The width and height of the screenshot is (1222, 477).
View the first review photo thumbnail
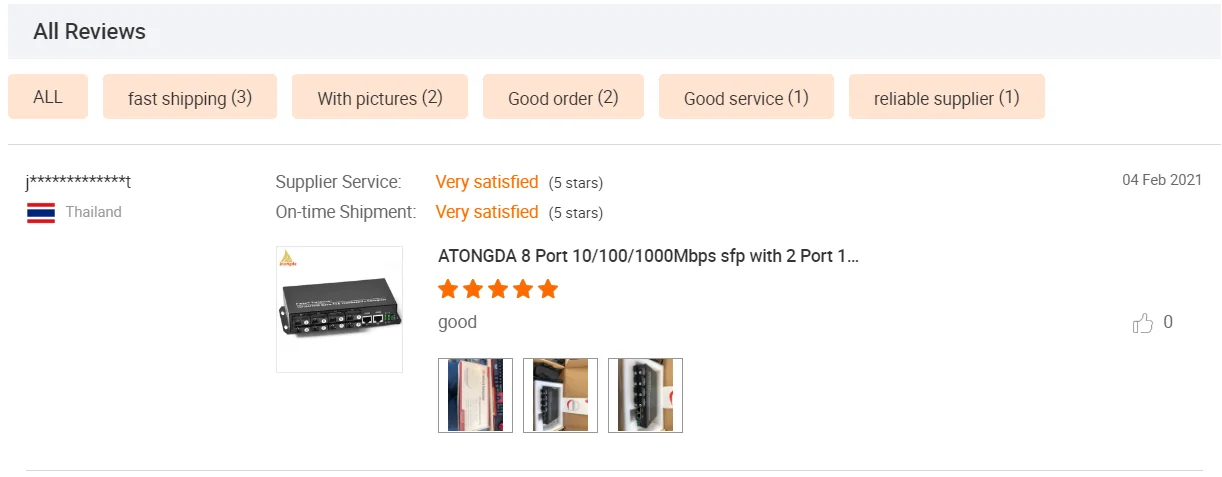tap(475, 395)
